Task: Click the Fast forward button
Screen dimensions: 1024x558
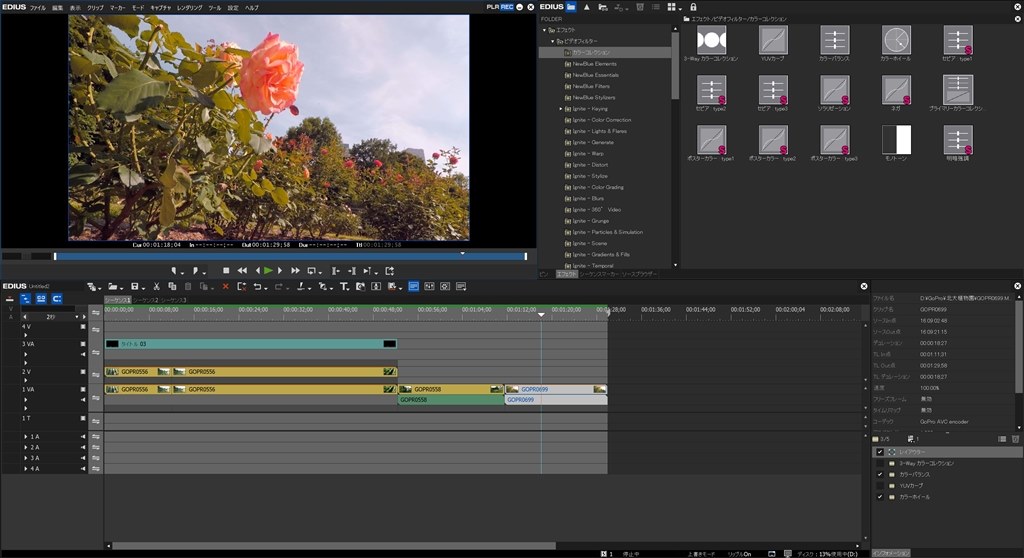Action: pyautogui.click(x=295, y=271)
